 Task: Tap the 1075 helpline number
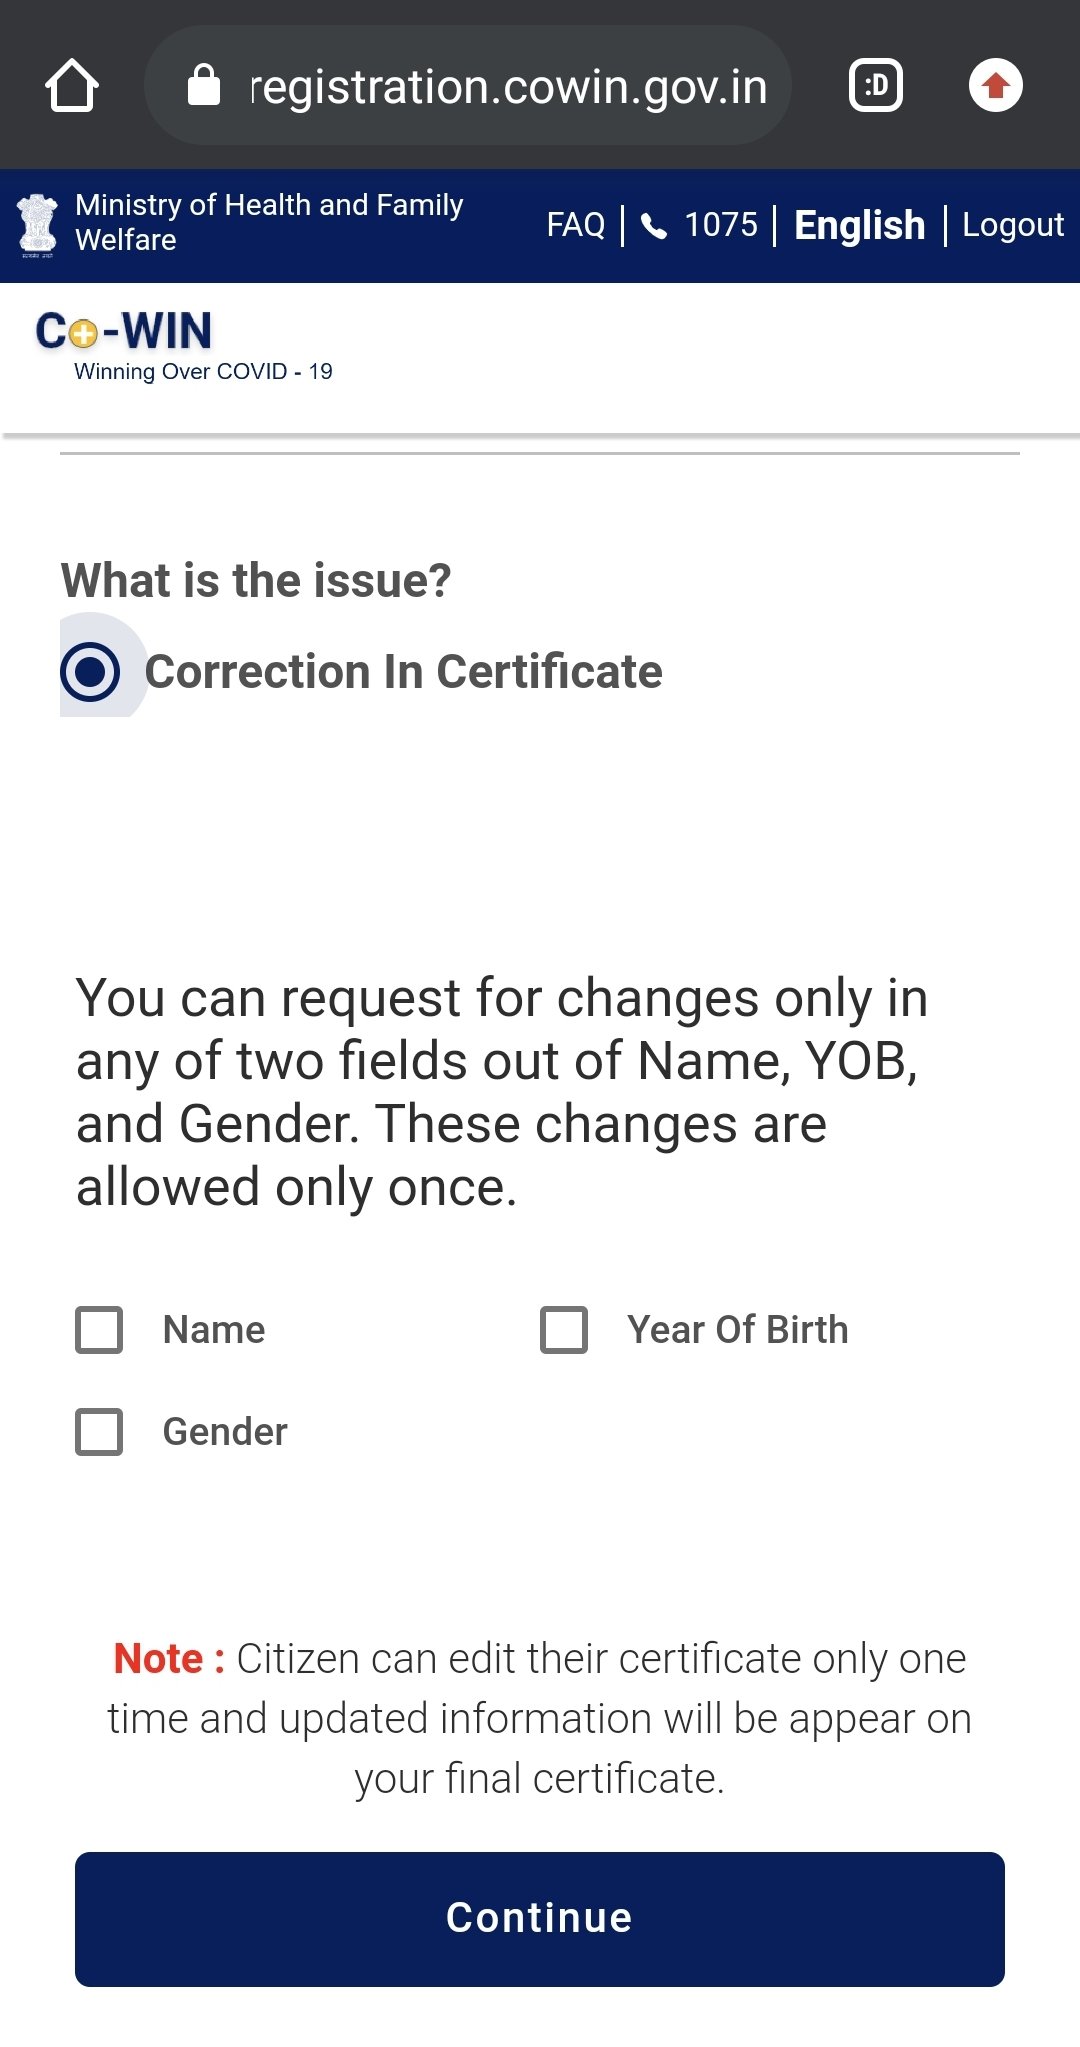[721, 225]
